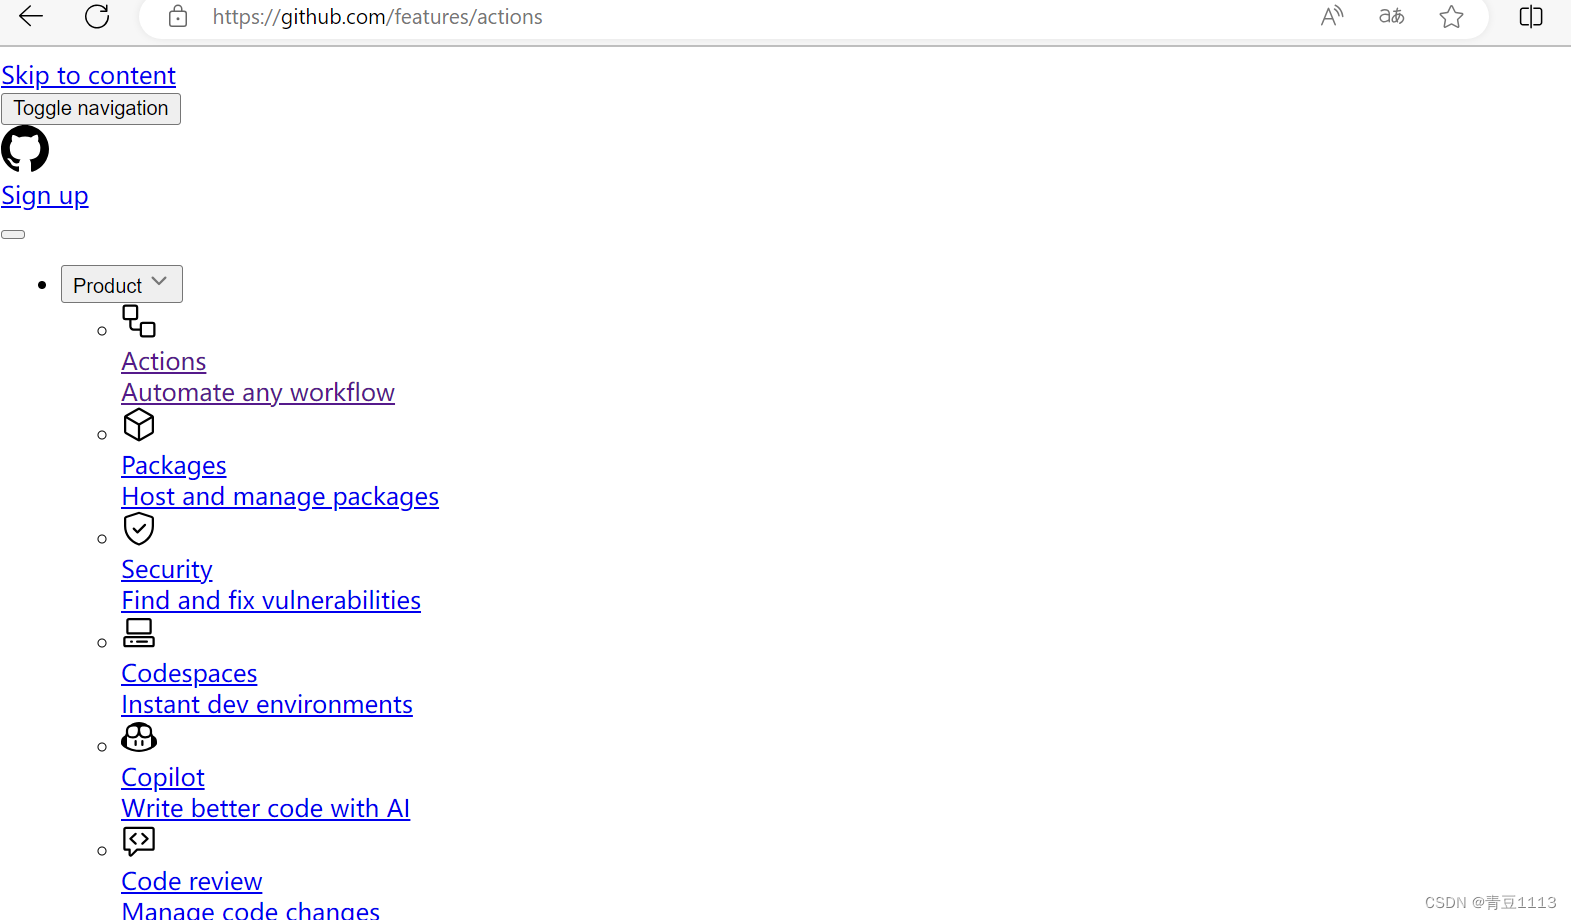Click the Read aloud icon

pos(1332,16)
